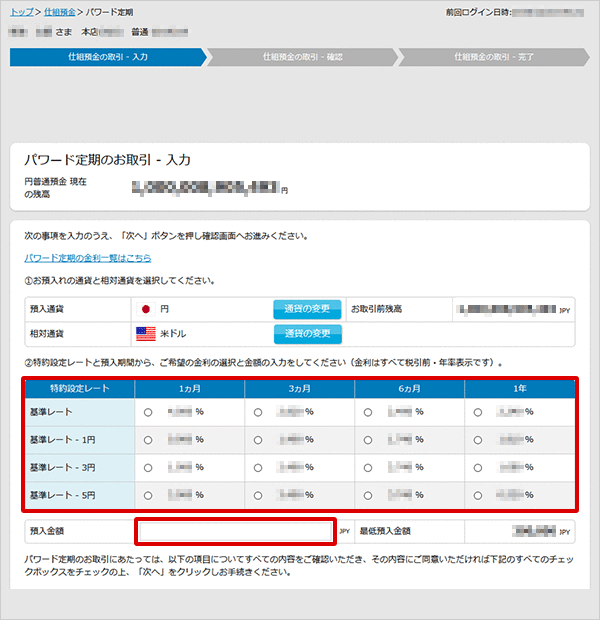
Task: Open パワード定期の金利一覧はこちら link
Action: [88, 258]
